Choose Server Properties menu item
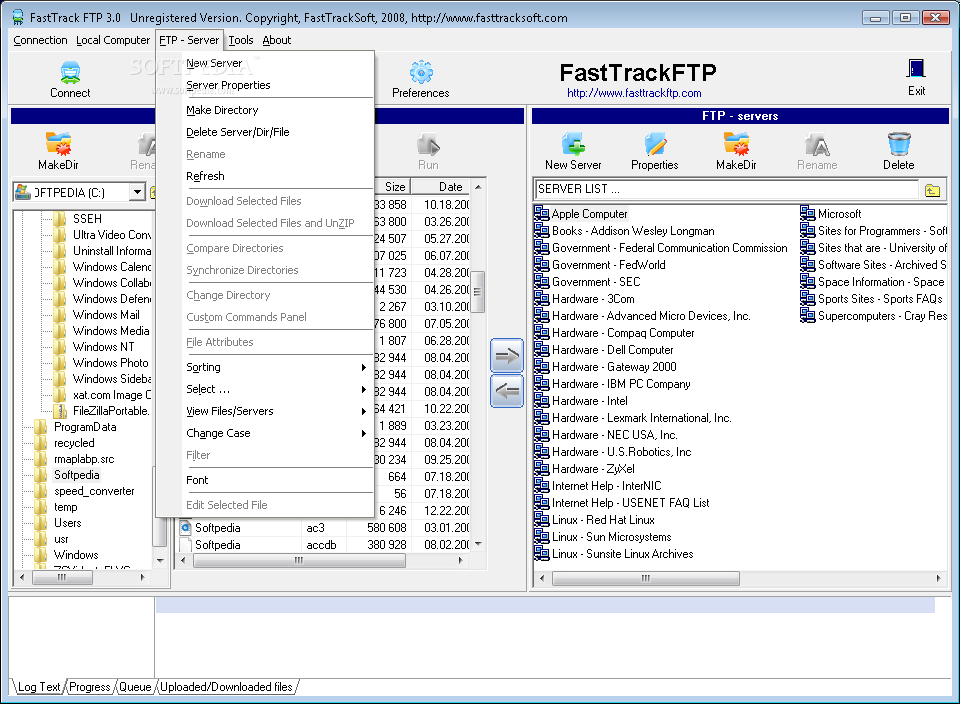 [x=264, y=85]
